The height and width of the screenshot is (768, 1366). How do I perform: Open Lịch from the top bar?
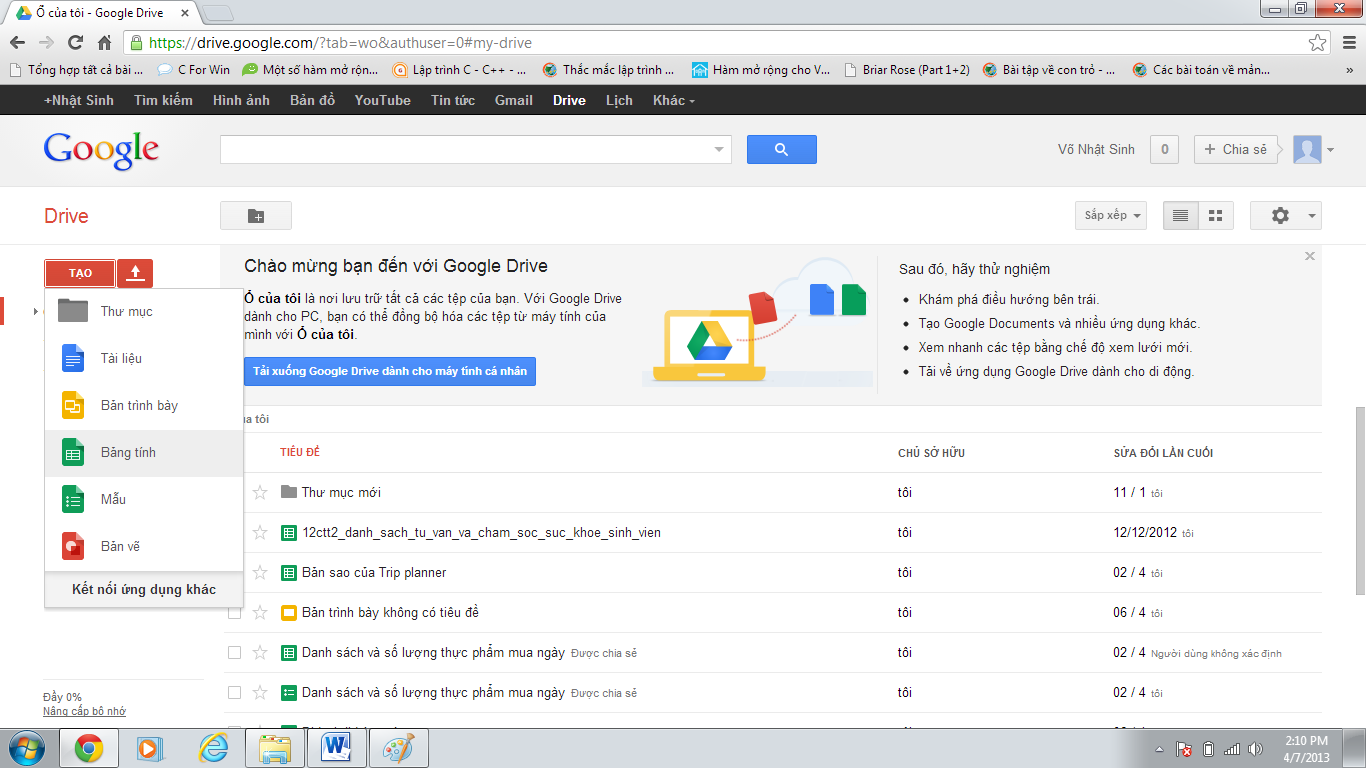(x=619, y=100)
